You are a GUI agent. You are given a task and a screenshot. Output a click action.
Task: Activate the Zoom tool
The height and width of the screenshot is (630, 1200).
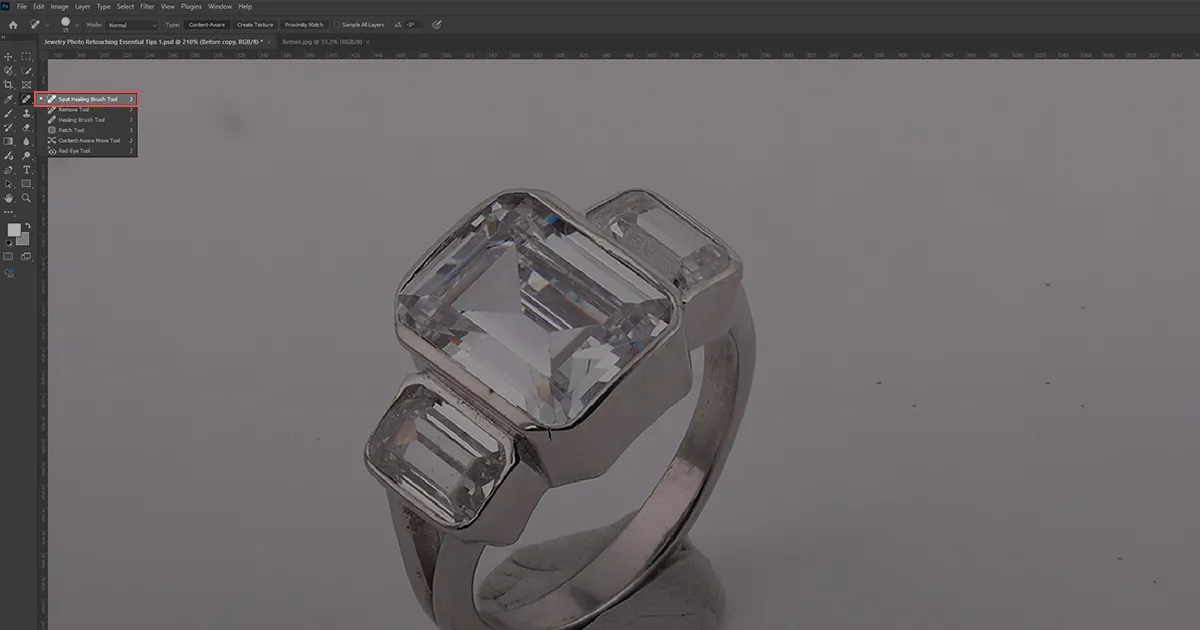27,198
